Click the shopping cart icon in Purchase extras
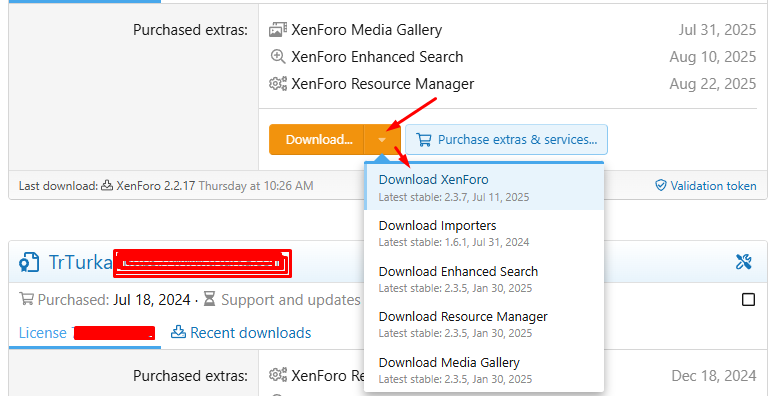This screenshot has height=396, width=773. tap(423, 140)
